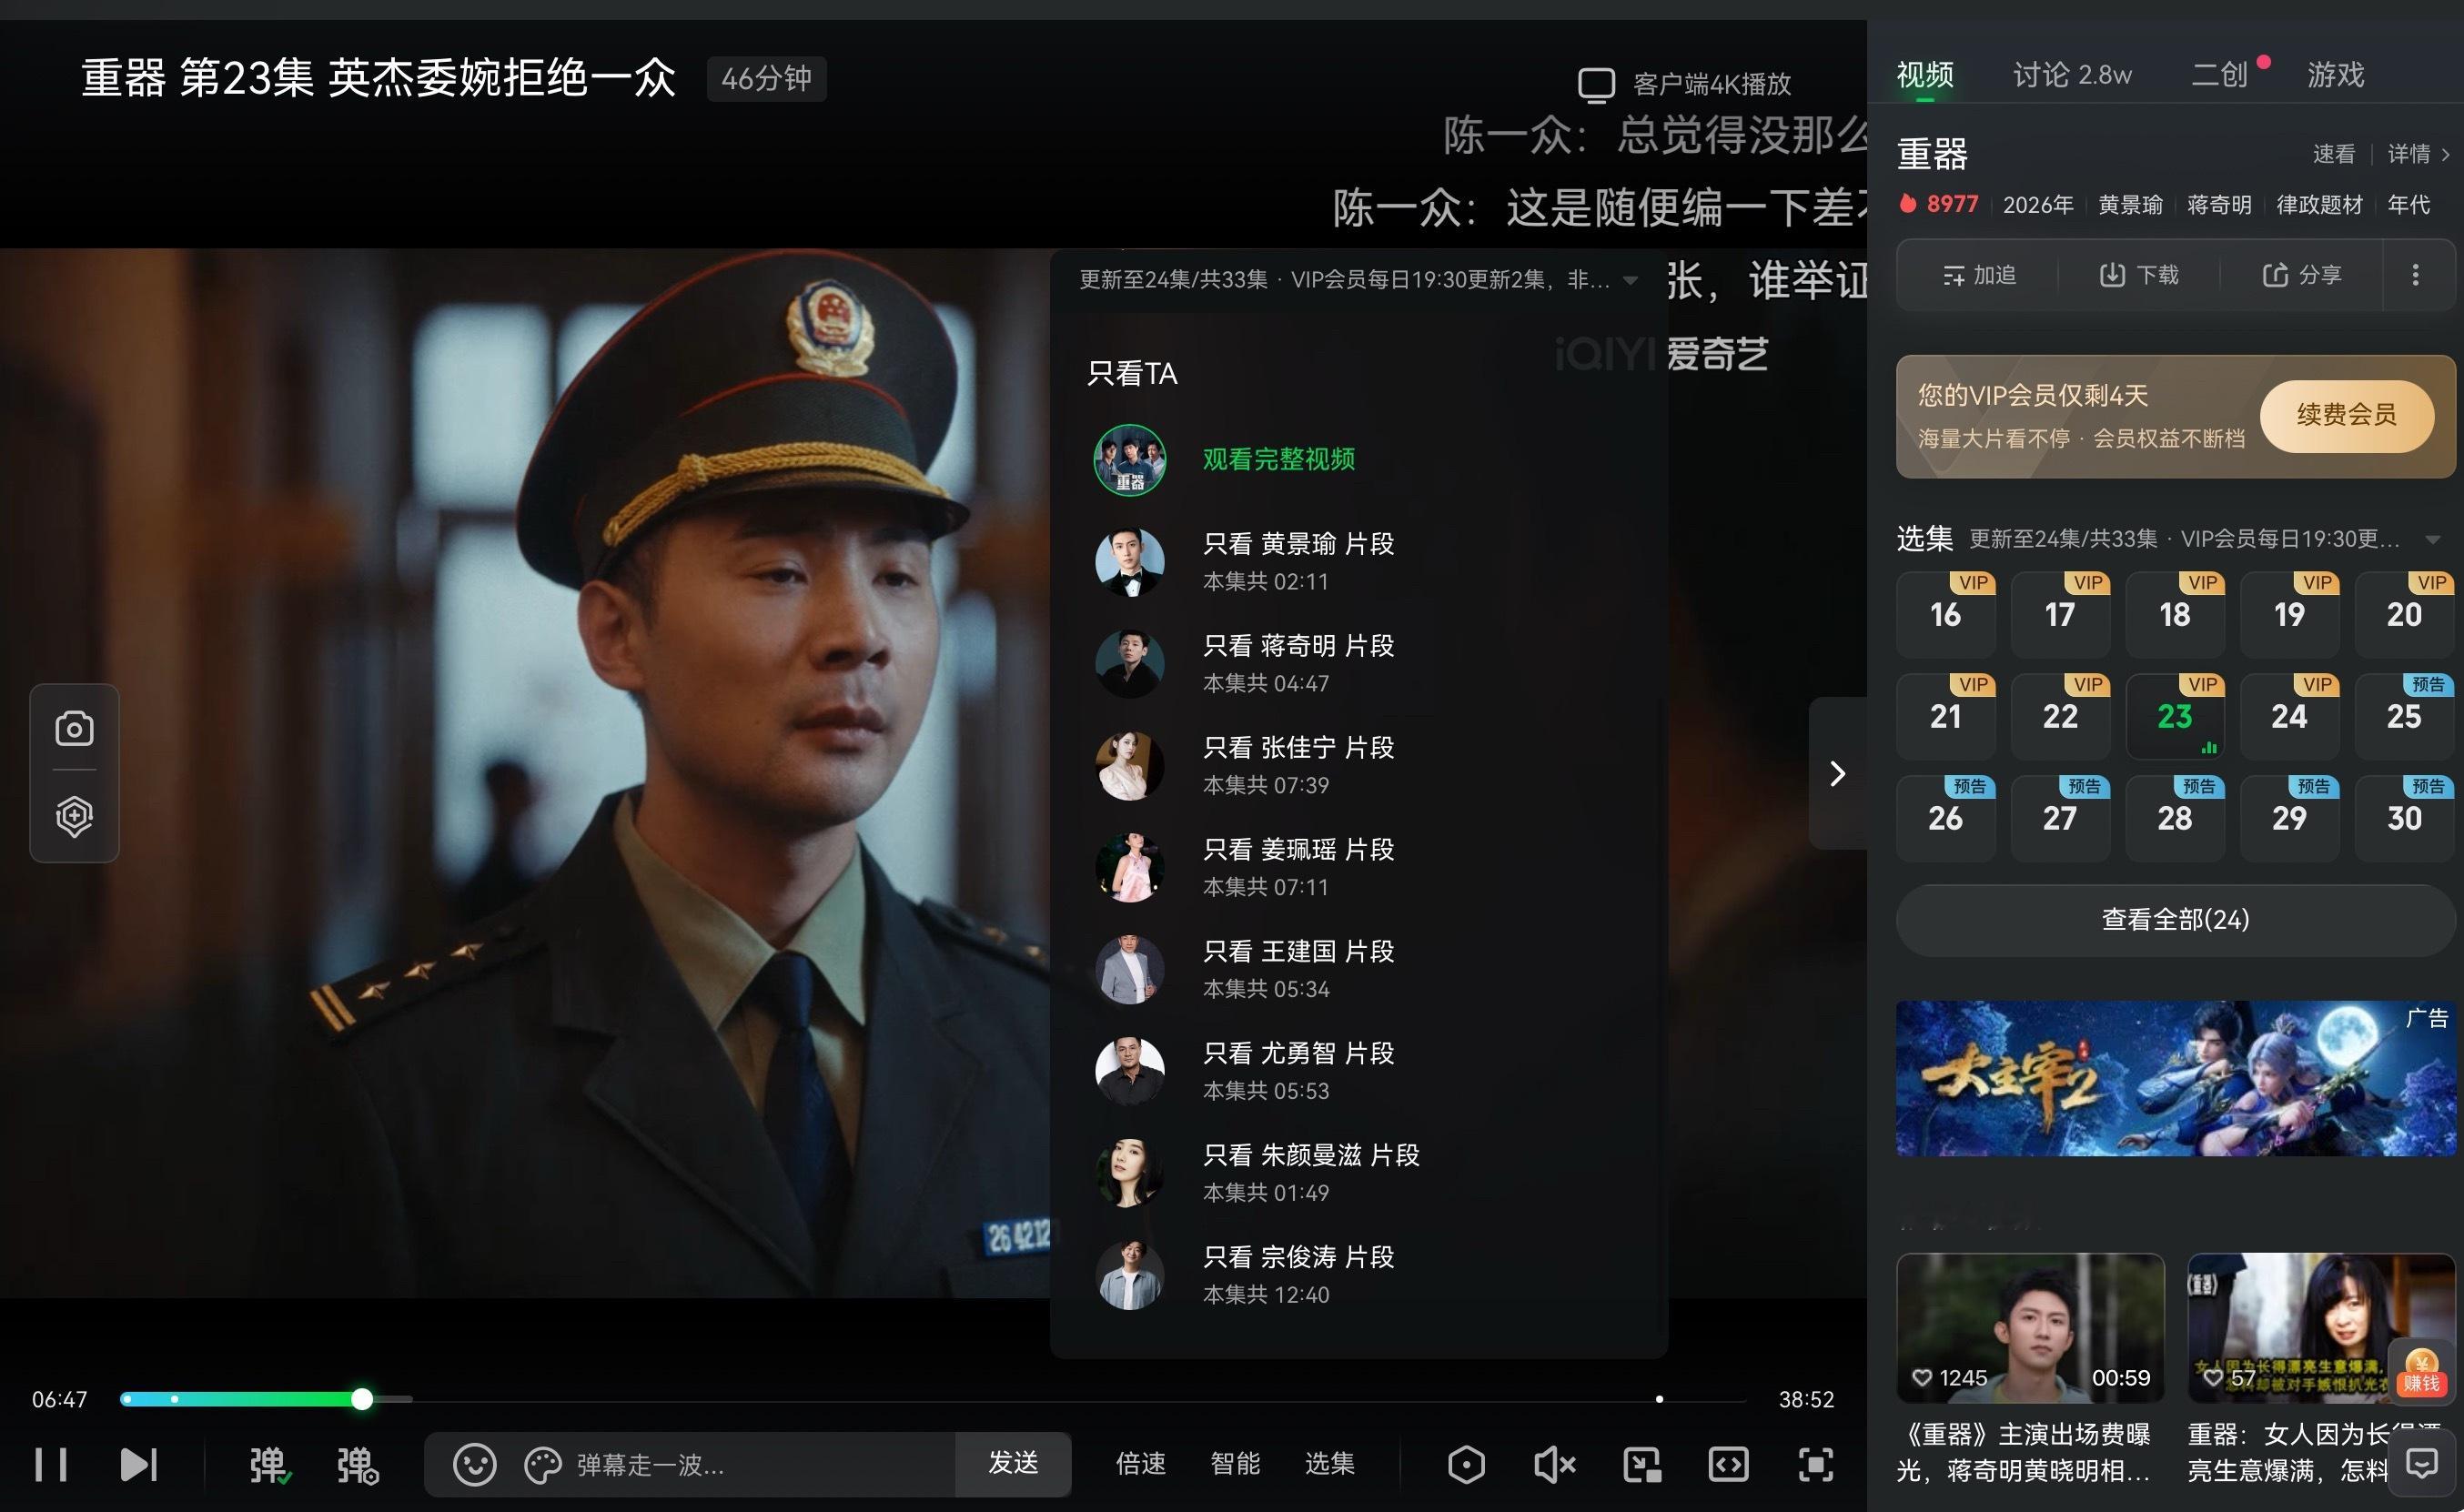
Task: Switch to the 视频 tab
Action: 1925,75
